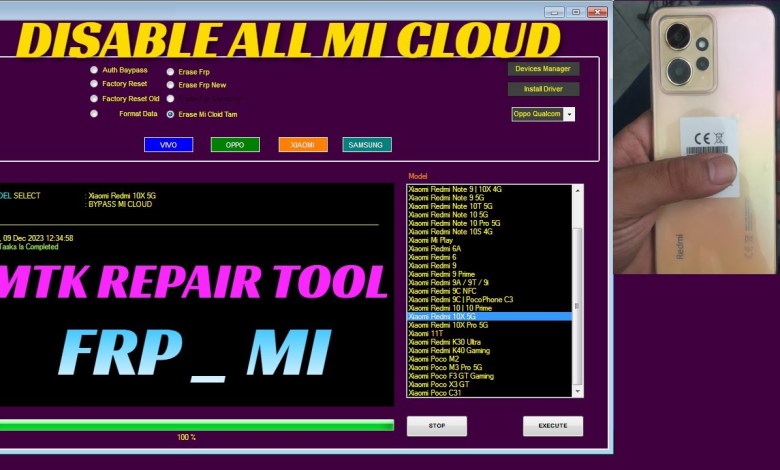
Task: Select Xiaomi Redmi 10 | 10 Prime
Action: (489, 308)
